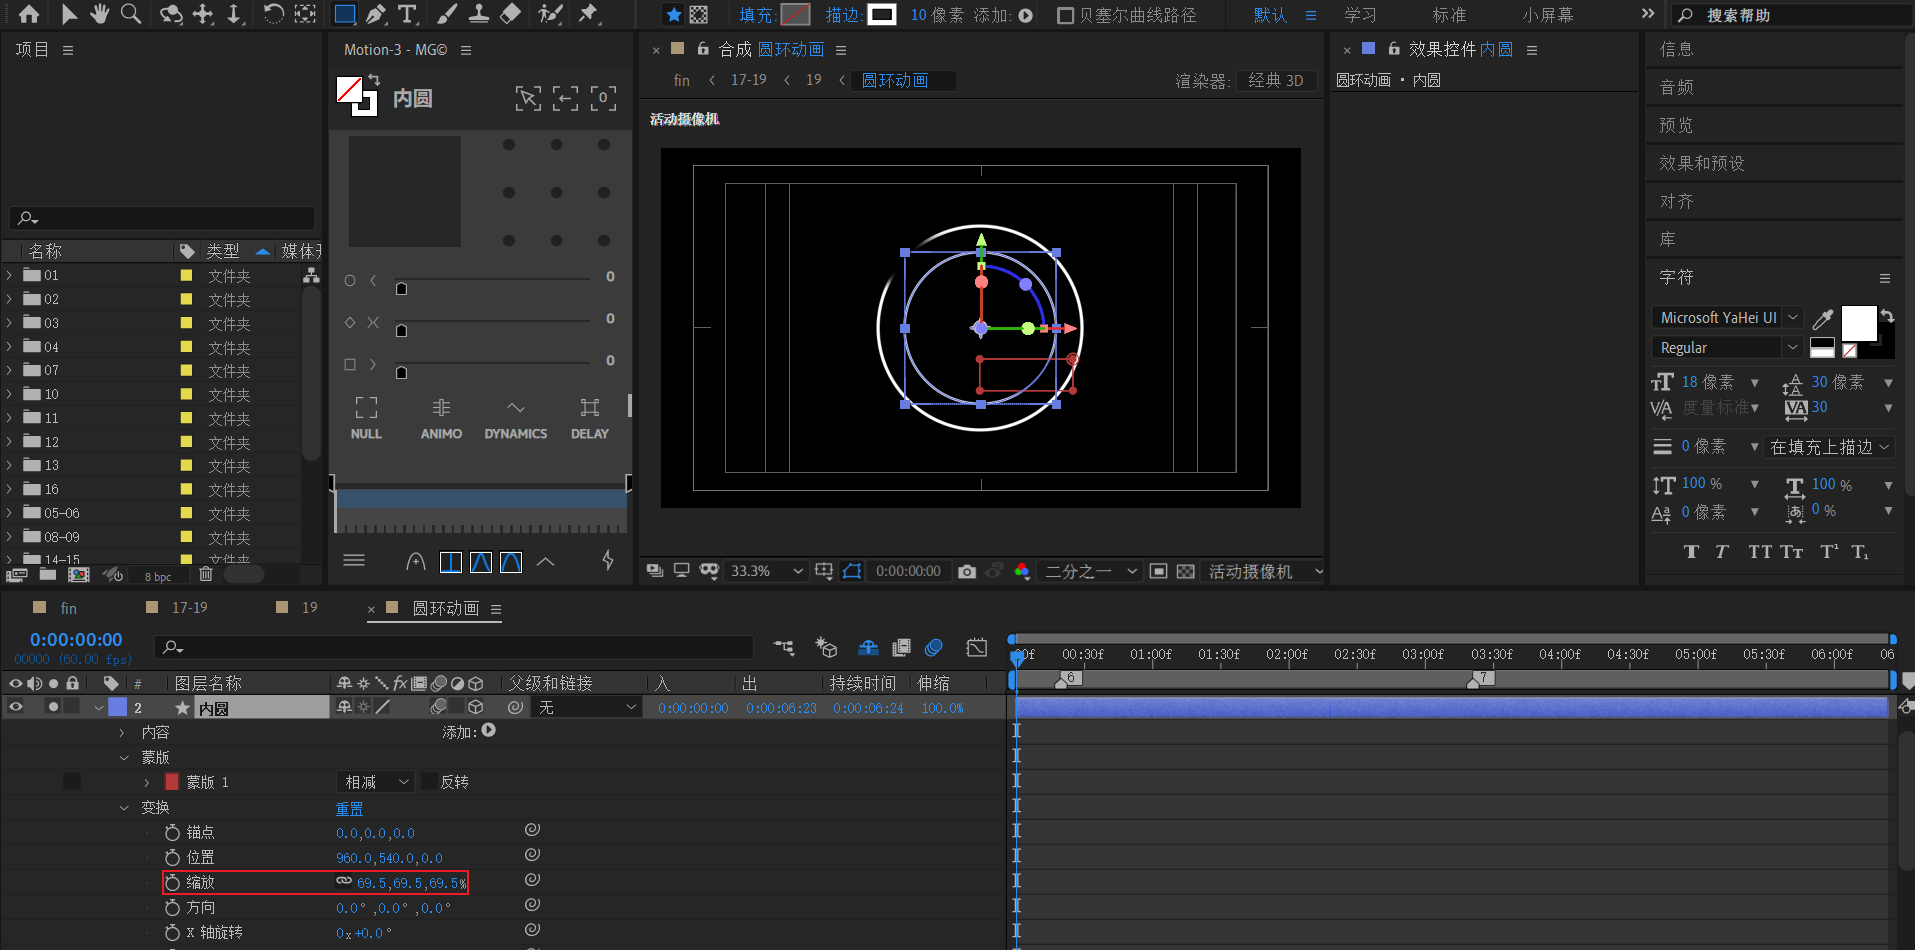Click the Faux Bold T icon
This screenshot has height=950, width=1915.
click(1691, 552)
